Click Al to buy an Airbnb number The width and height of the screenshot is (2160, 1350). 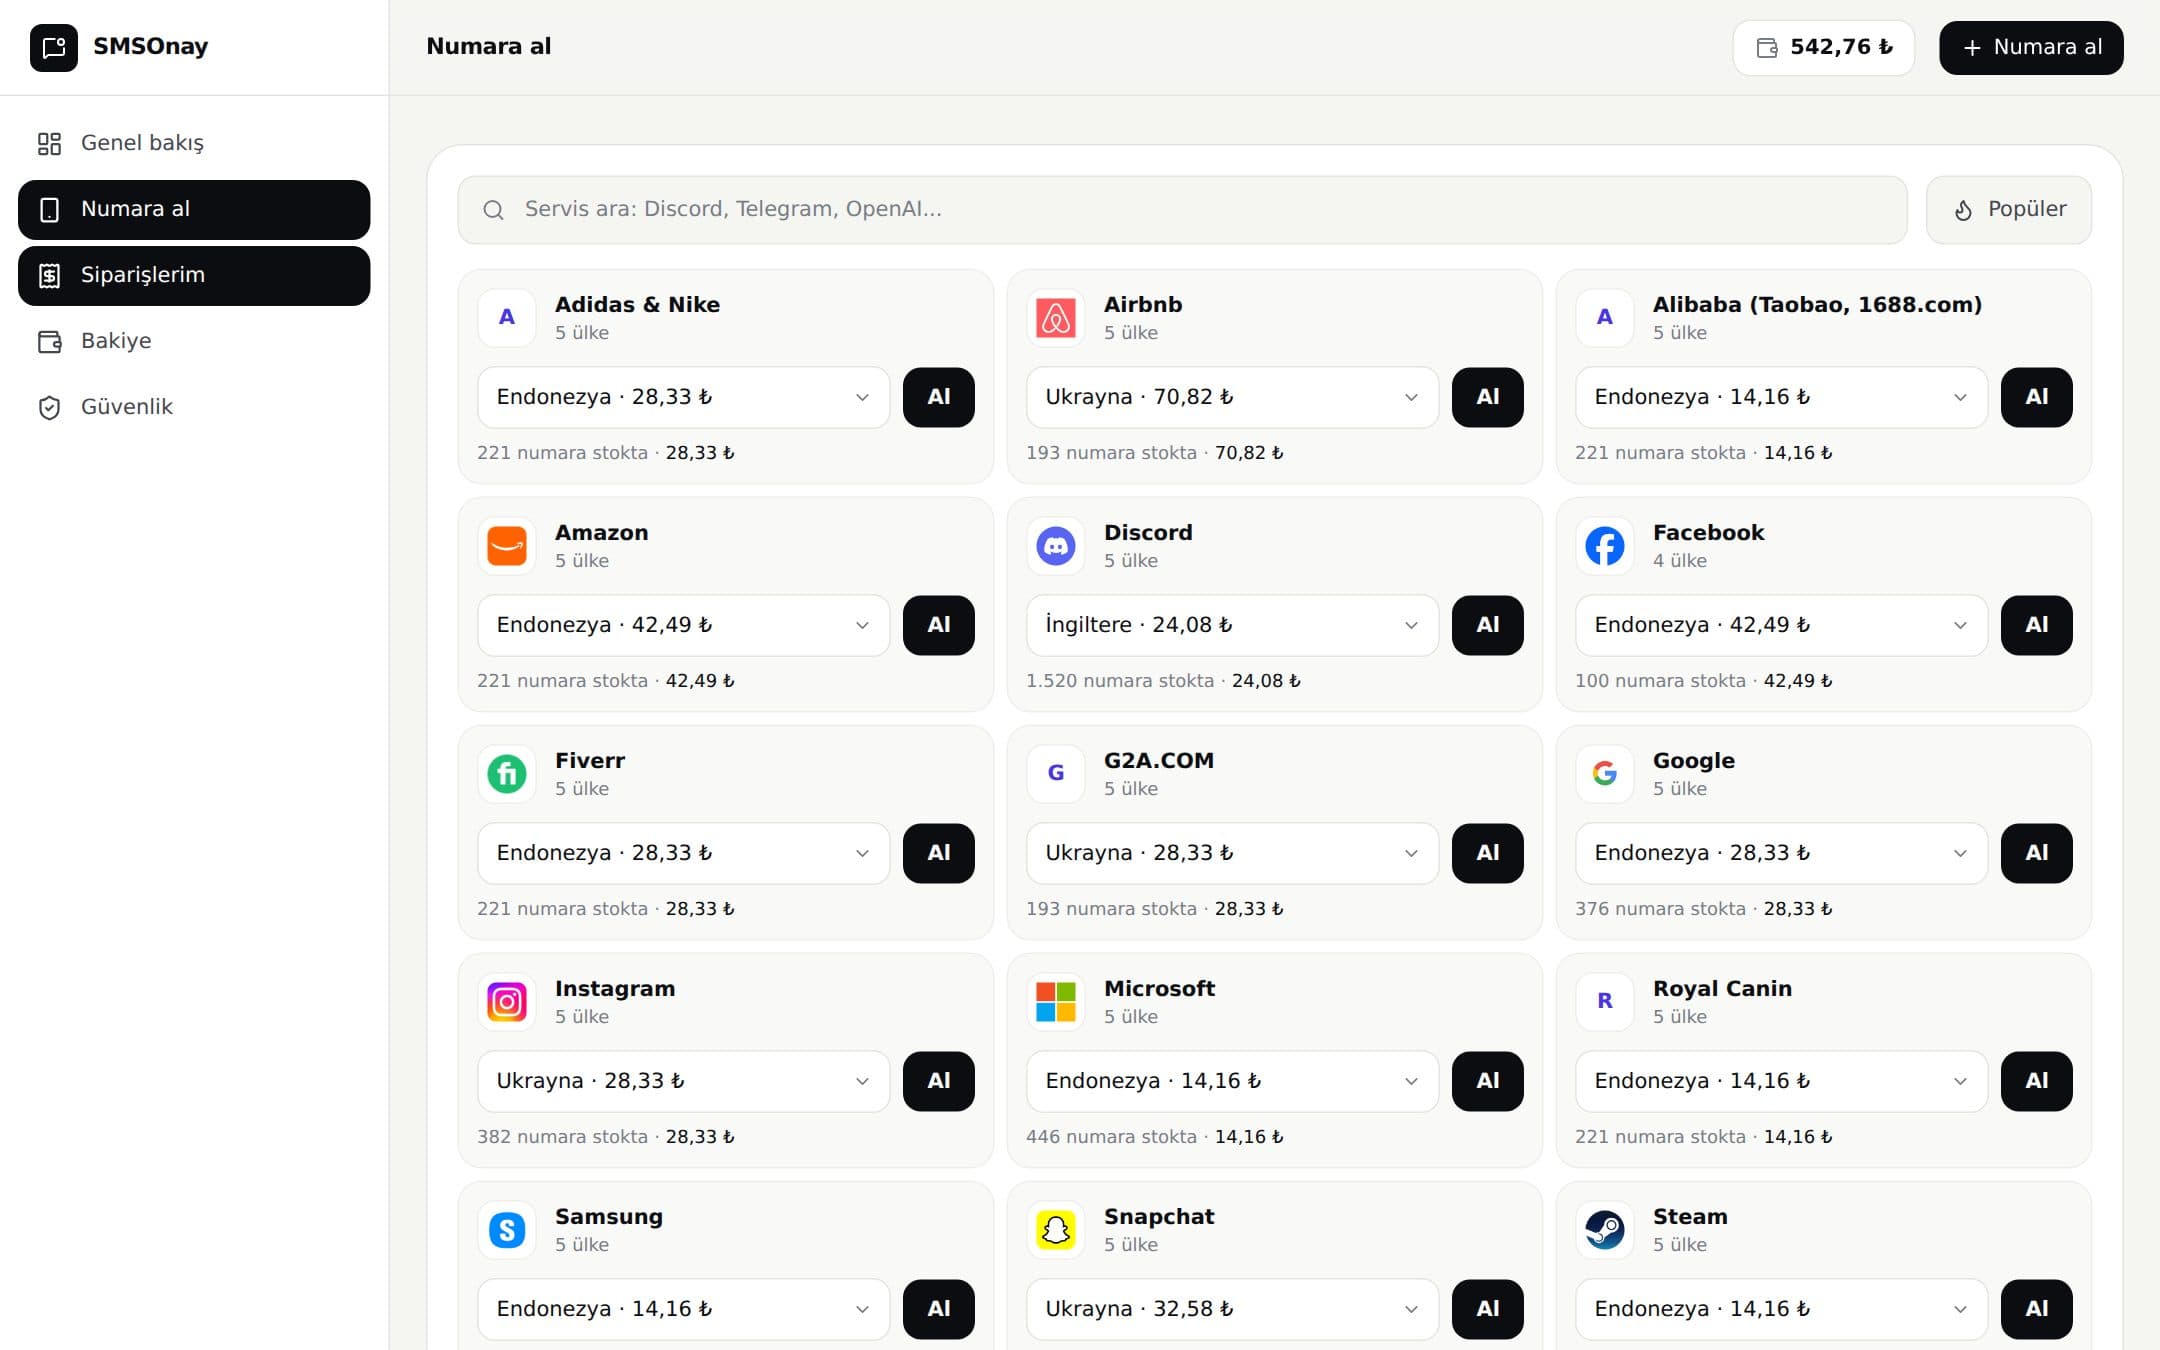click(1488, 397)
